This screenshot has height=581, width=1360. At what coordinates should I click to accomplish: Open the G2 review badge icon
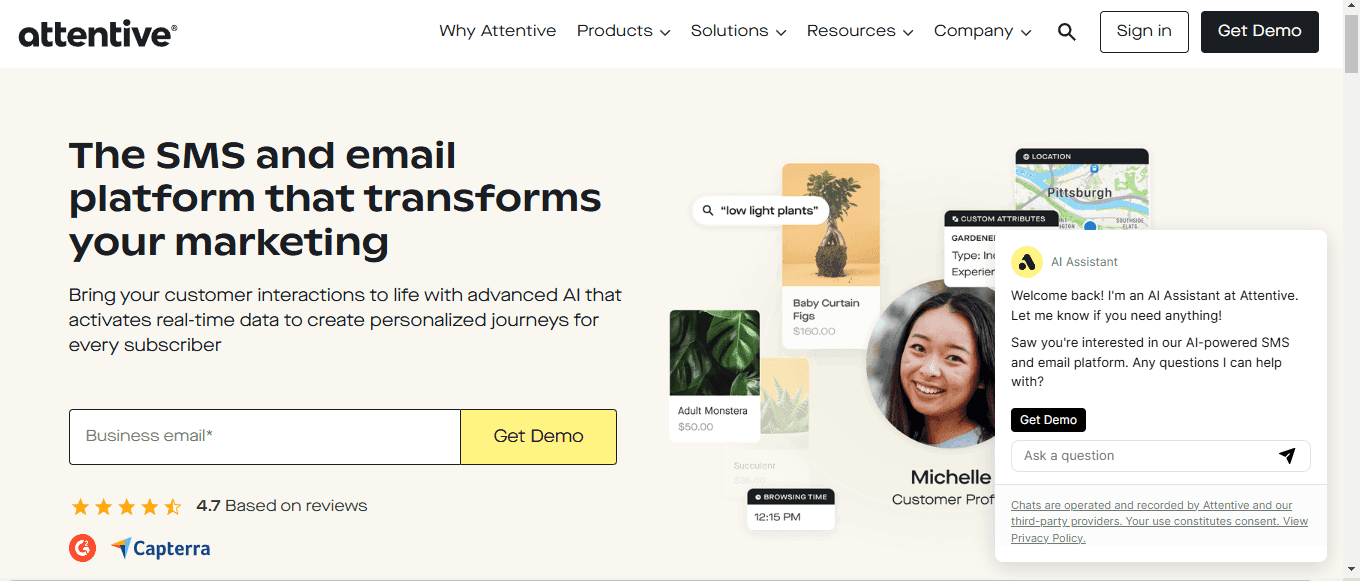(83, 548)
